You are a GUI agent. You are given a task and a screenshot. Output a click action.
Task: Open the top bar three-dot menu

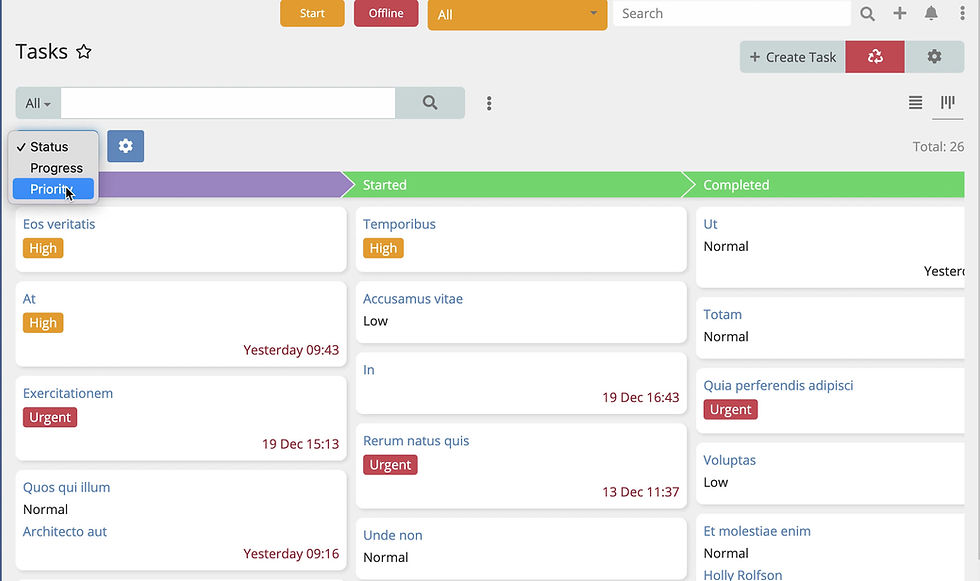(962, 13)
